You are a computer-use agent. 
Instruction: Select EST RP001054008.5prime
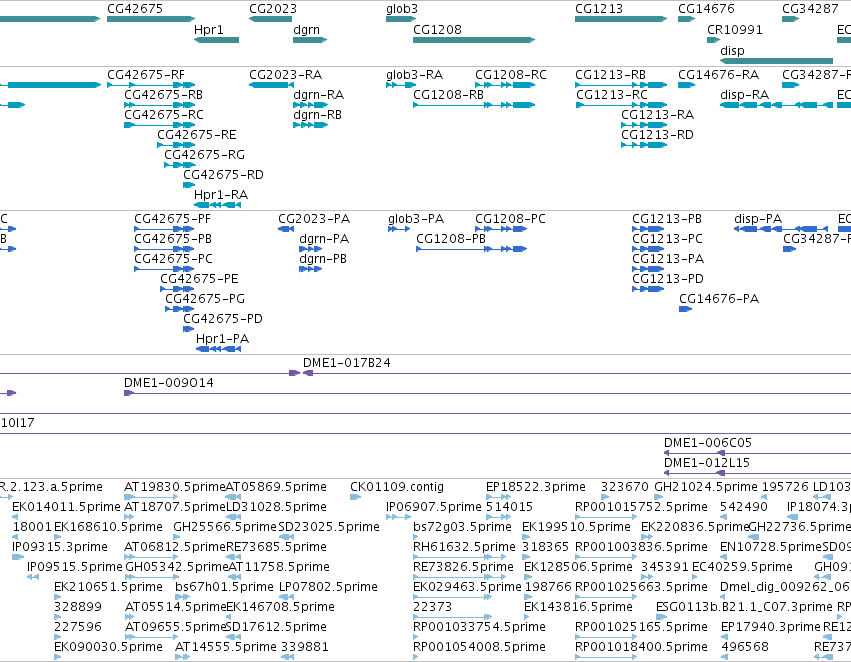coord(479,647)
